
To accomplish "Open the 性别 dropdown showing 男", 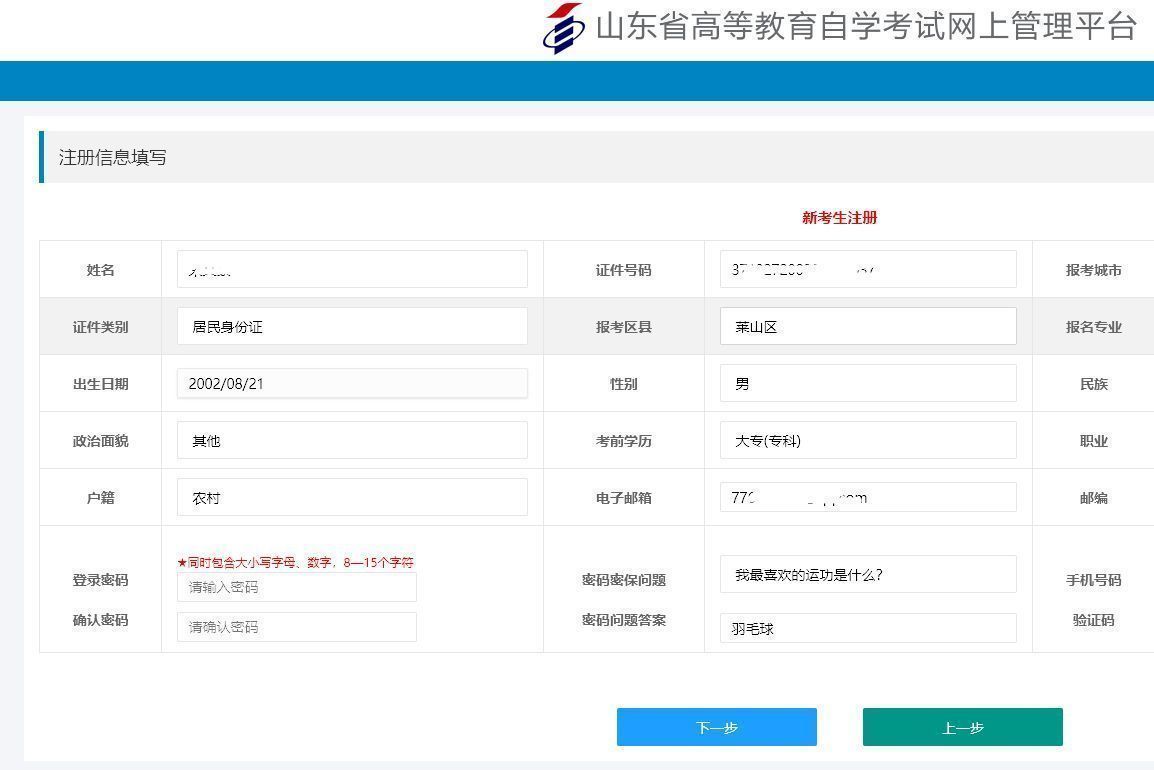I will click(x=868, y=383).
